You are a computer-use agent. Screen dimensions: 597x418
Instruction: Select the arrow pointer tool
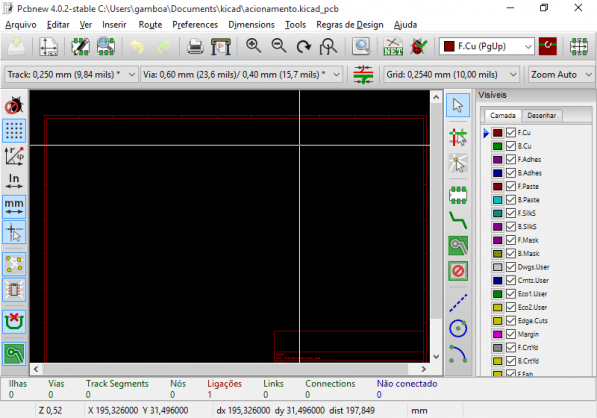tap(458, 105)
